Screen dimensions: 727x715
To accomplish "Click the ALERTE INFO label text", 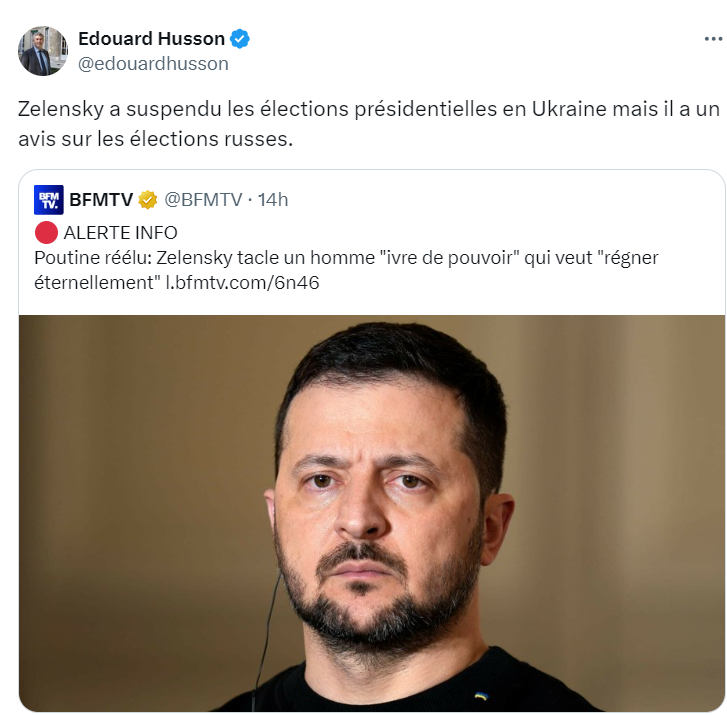I will click(121, 233).
